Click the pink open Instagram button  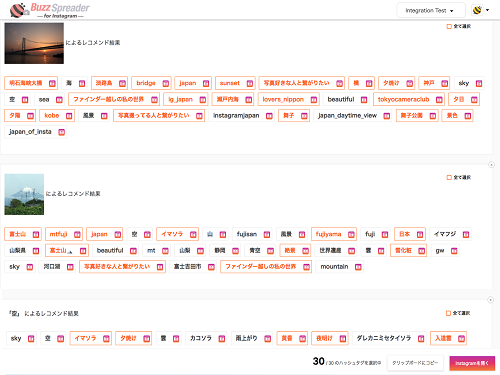coord(472,363)
